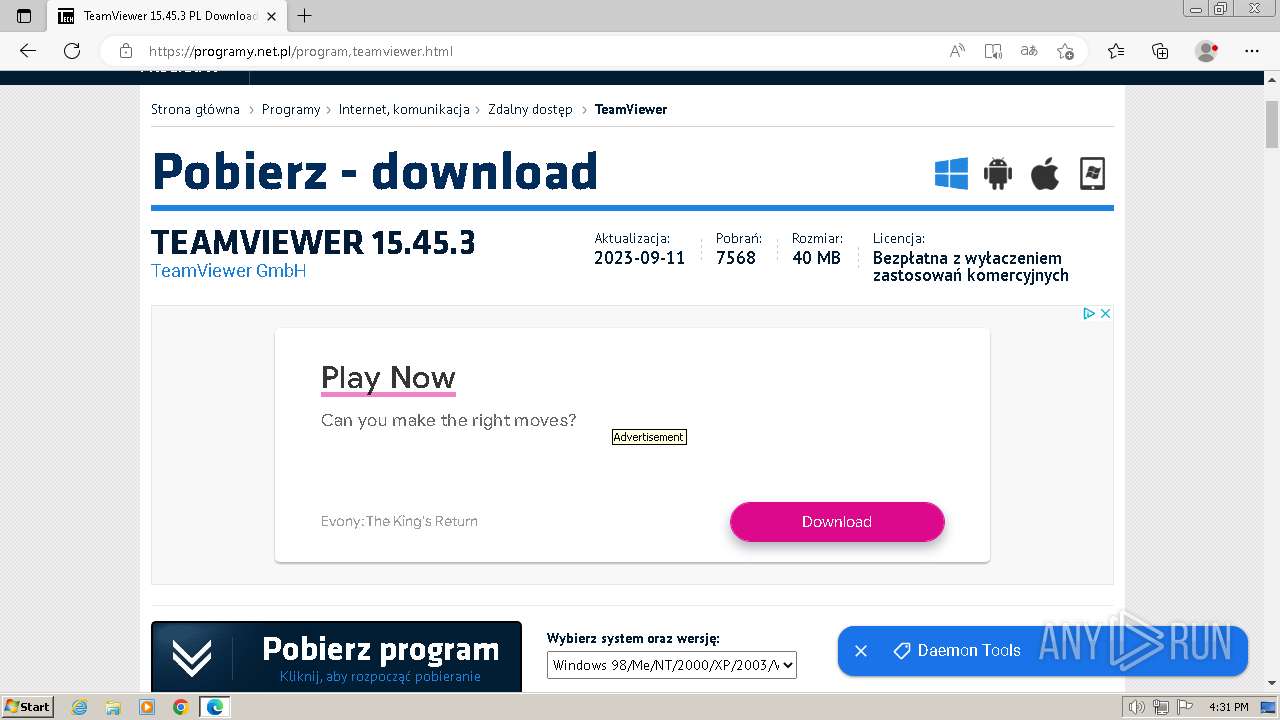The width and height of the screenshot is (1280, 720).
Task: Launch Chrome from the taskbar
Action: tap(181, 707)
